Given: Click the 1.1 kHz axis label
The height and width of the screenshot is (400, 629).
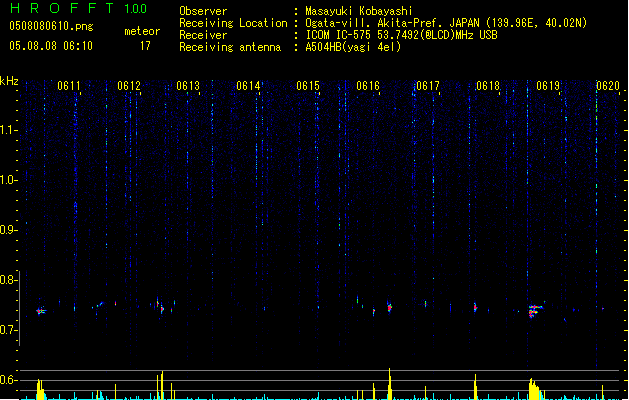Looking at the screenshot, I should coord(8,130).
